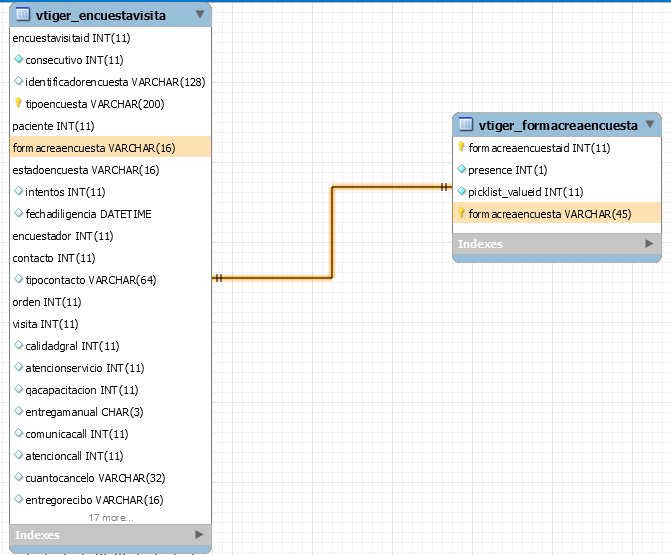Image resolution: width=671 pixels, height=555 pixels.
Task: Select comunicacall INT(11) column
Action: [x=110, y=434]
